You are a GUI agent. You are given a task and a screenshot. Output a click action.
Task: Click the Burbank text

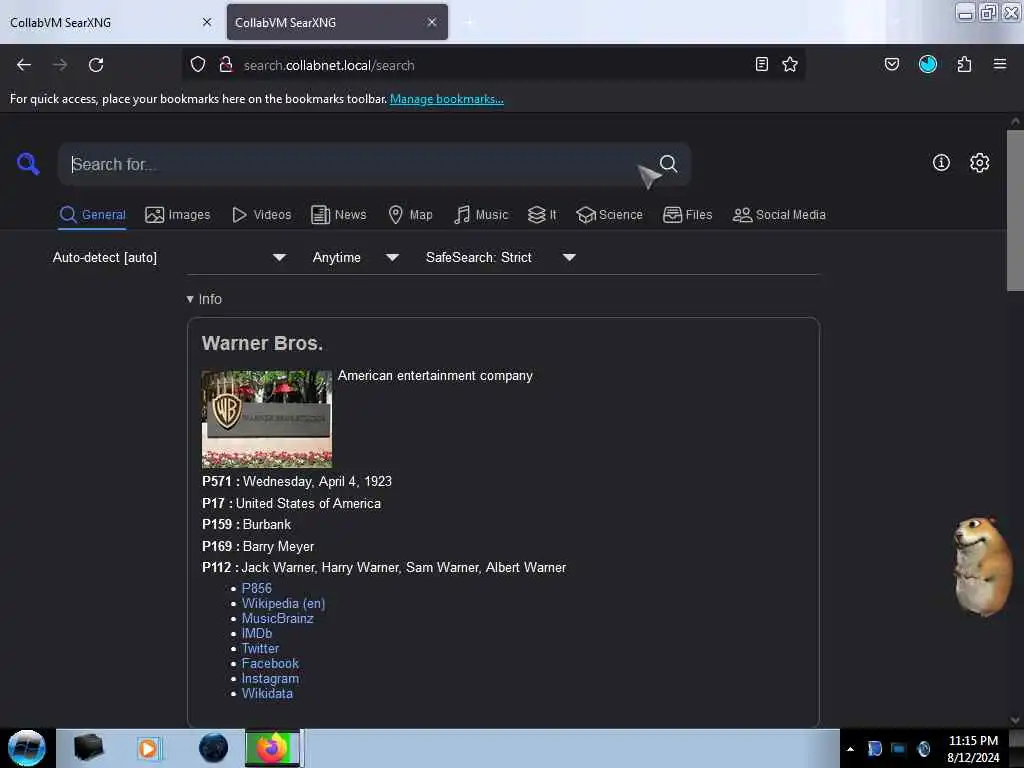click(x=266, y=524)
